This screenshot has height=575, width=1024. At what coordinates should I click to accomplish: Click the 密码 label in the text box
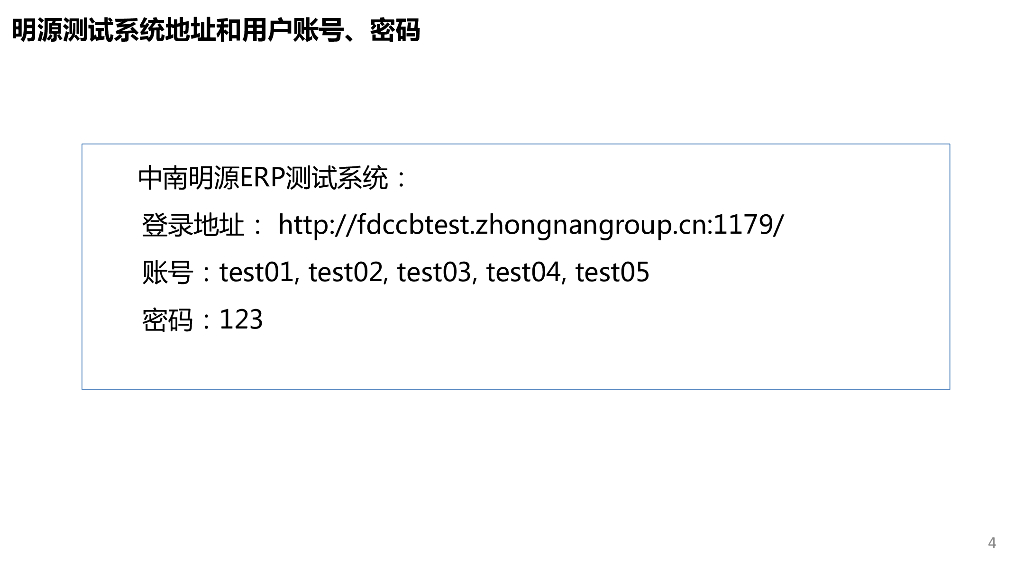pos(168,320)
